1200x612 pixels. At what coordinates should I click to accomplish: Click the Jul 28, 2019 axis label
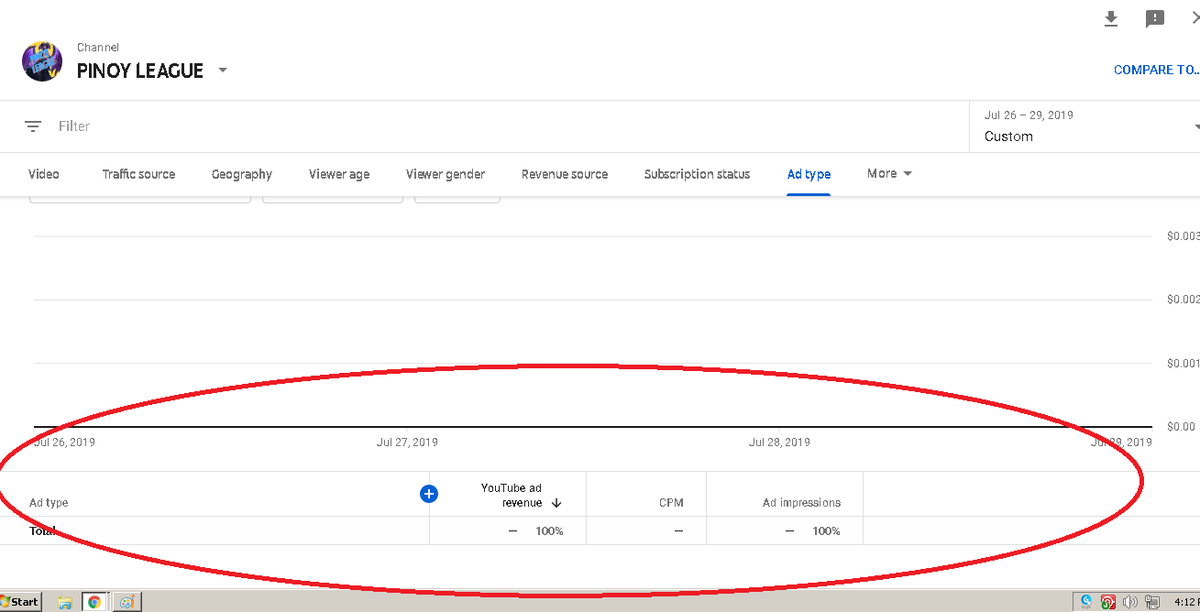(x=779, y=442)
